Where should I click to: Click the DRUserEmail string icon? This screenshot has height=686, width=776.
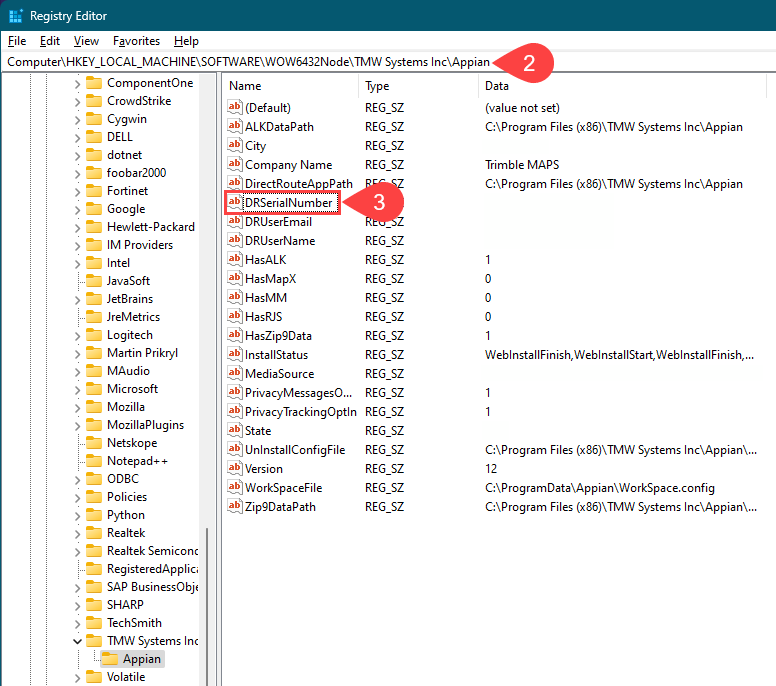click(x=235, y=221)
